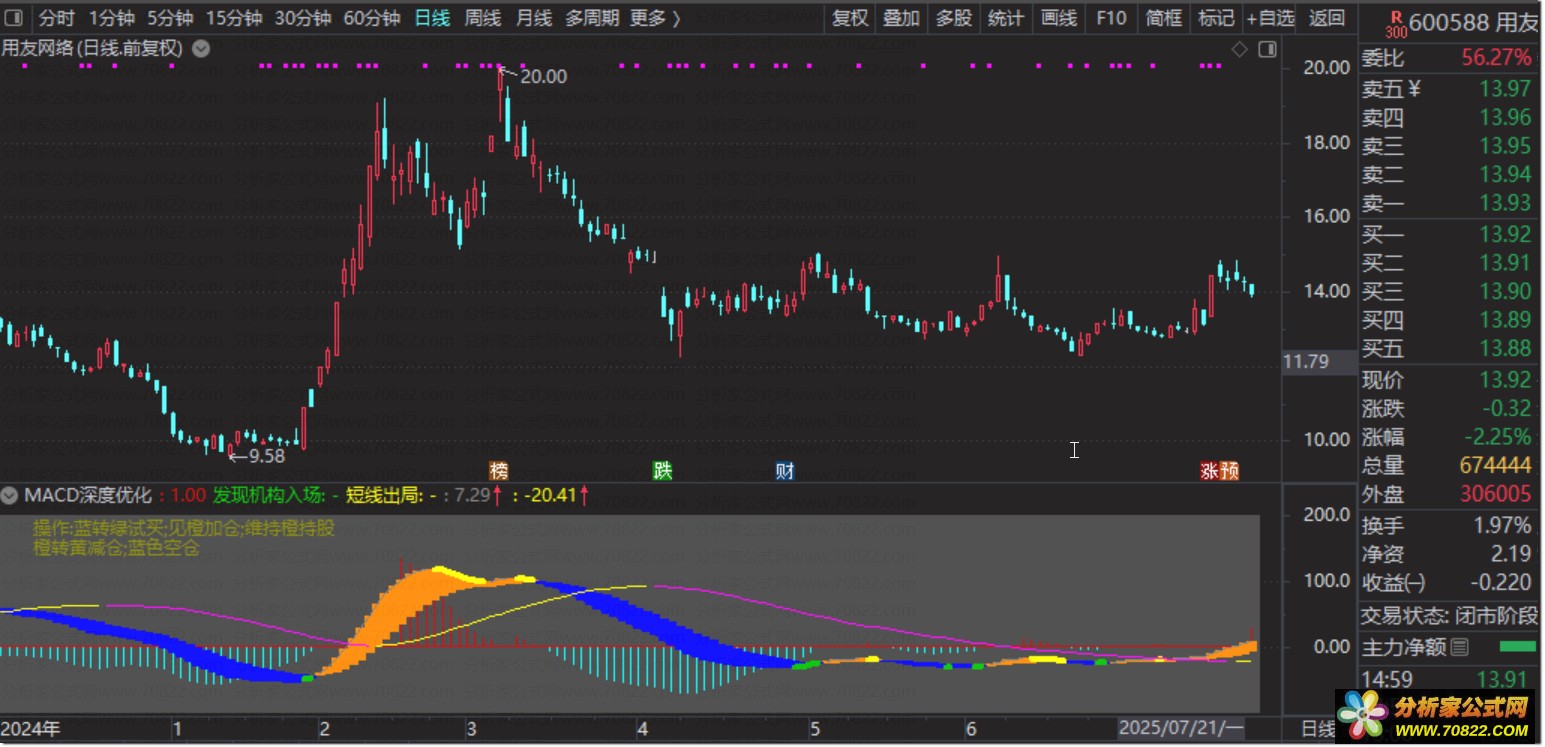Click the 短线出局 indicator label
The width and height of the screenshot is (1545, 747).
pyautogui.click(x=385, y=495)
